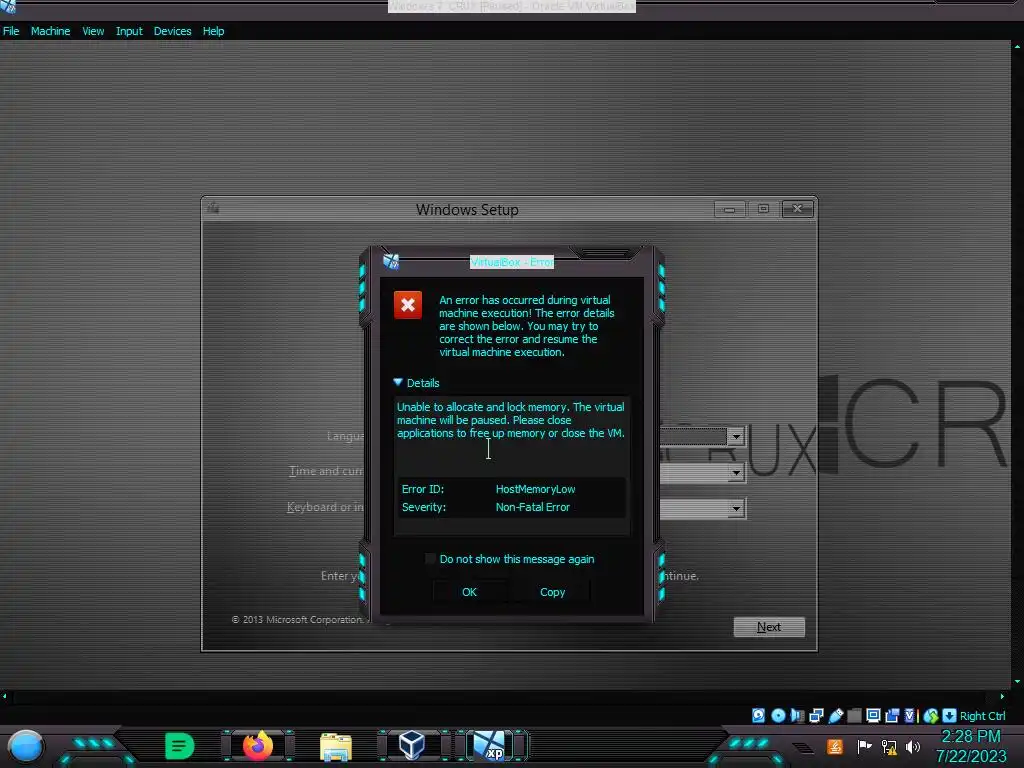Click the Copy button in error dialog

[552, 592]
